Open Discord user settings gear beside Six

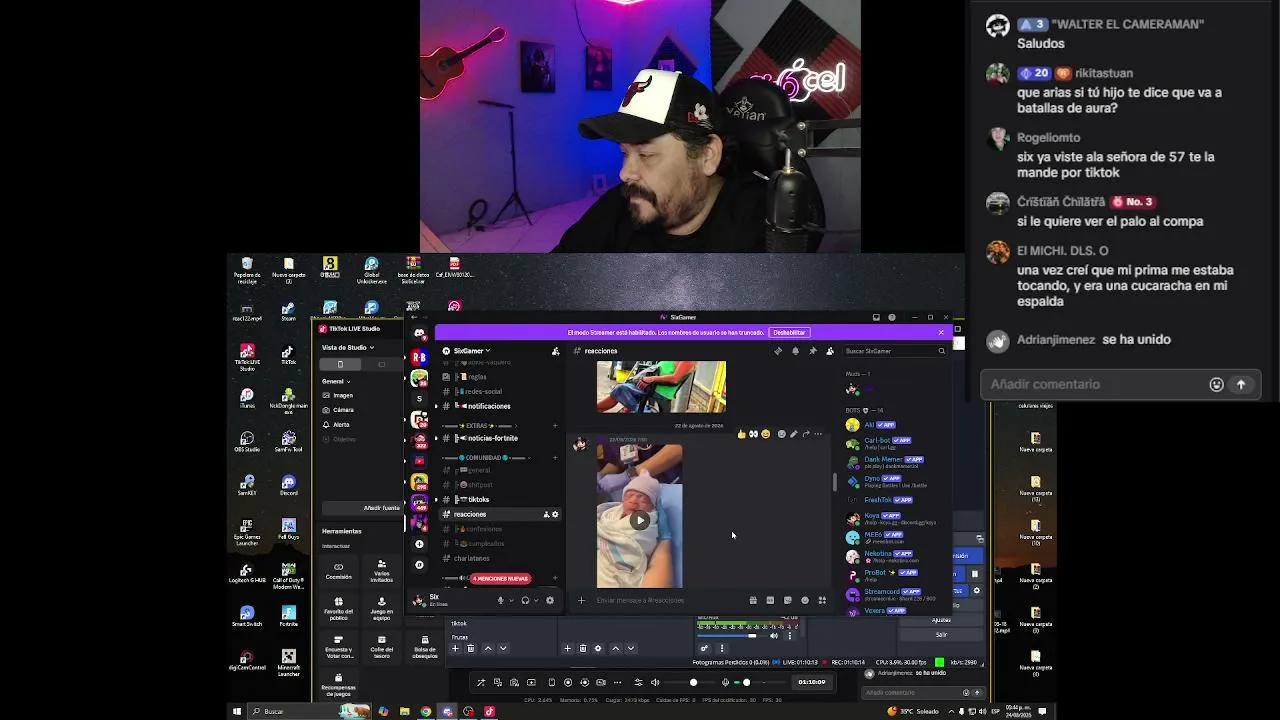point(549,600)
